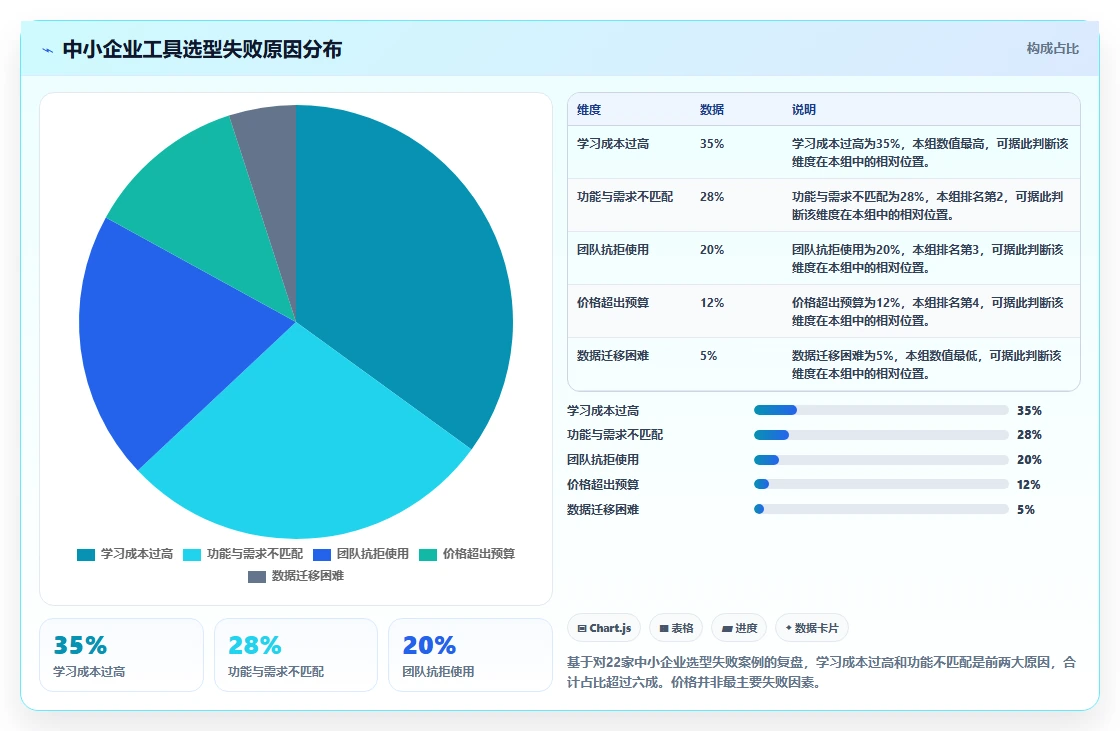
Task: Click 学习成本过高 progress row label
Action: pyautogui.click(x=603, y=410)
